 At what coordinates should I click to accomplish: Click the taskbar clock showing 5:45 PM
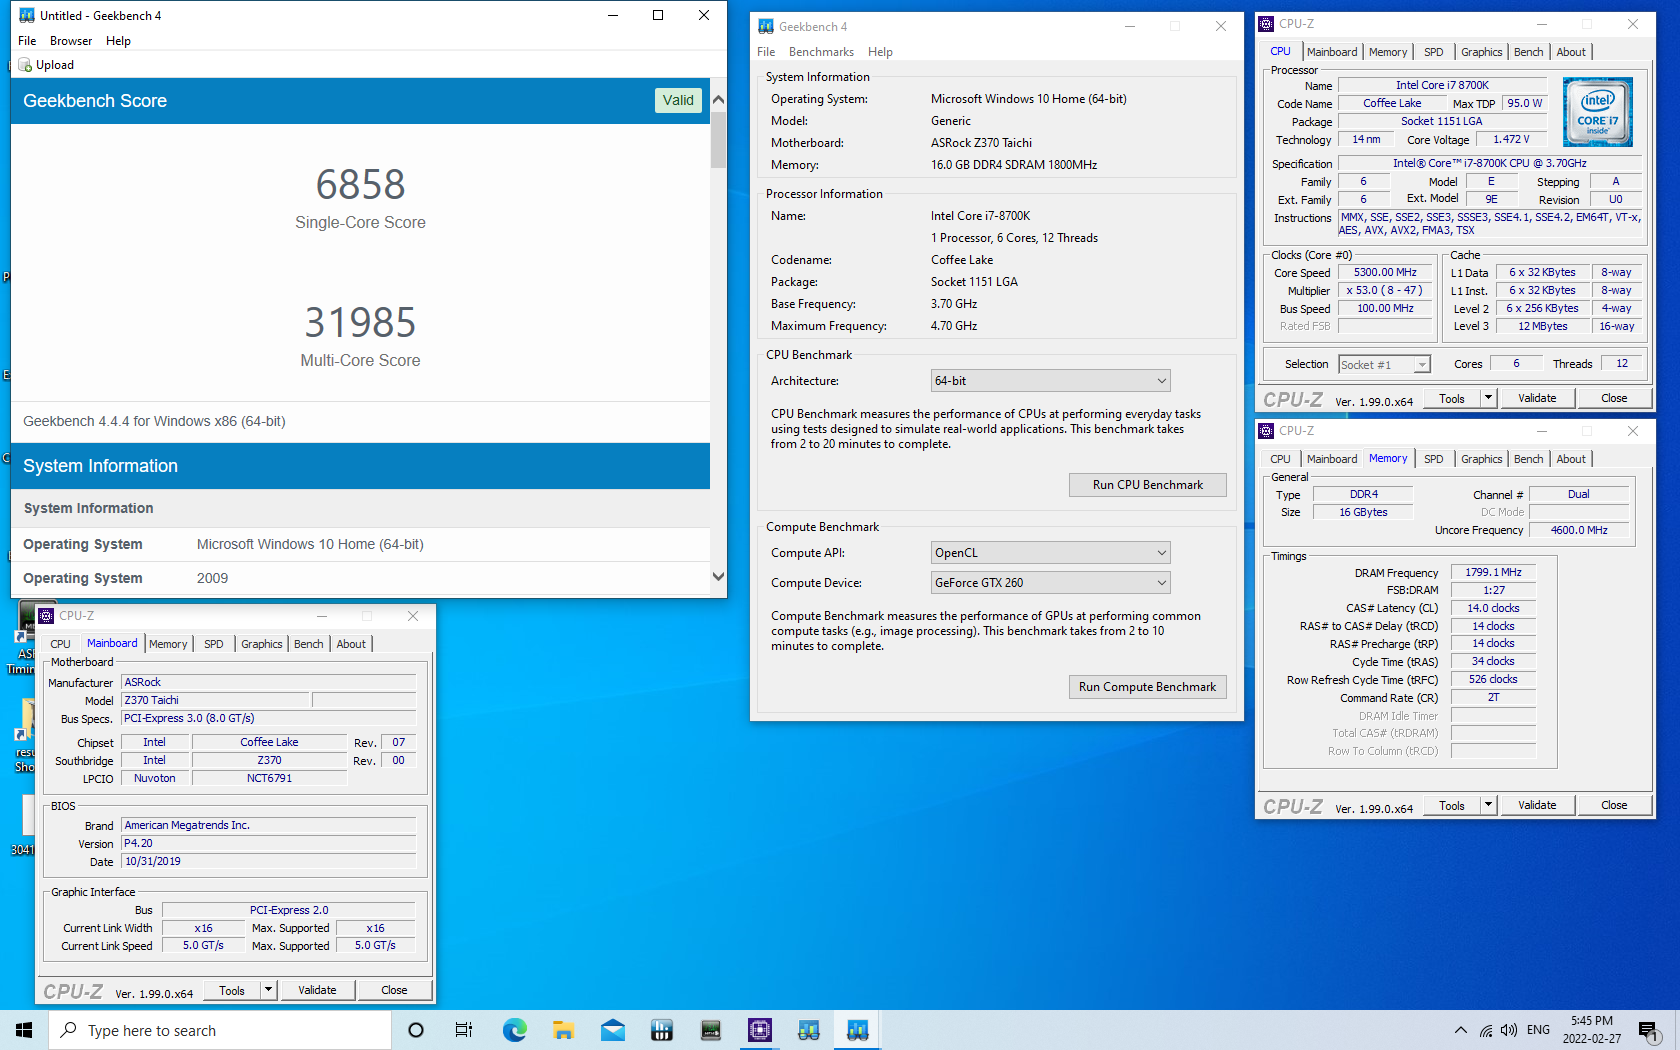click(x=1592, y=1030)
